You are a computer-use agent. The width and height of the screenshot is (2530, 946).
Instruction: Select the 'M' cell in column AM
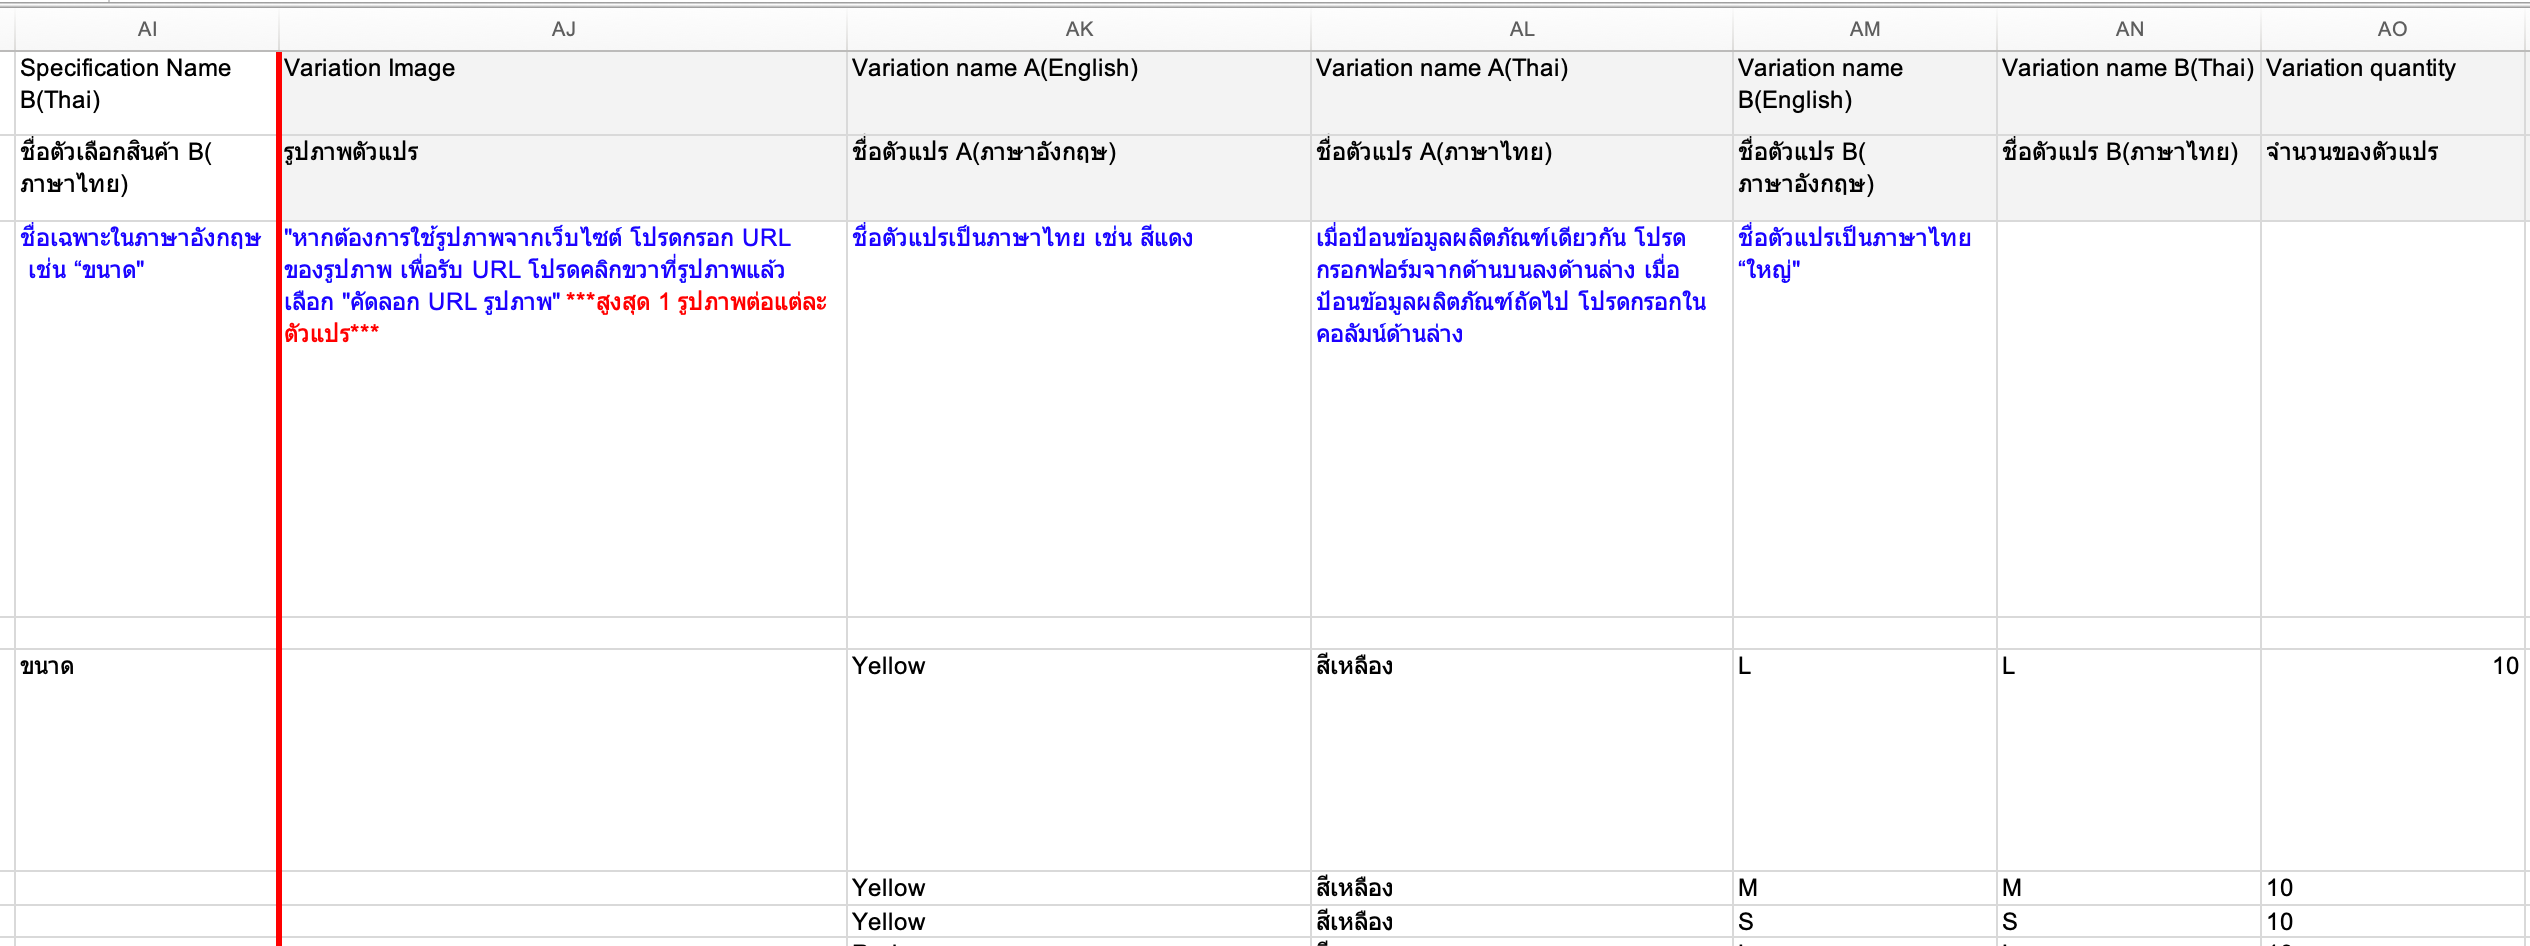pos(1865,888)
